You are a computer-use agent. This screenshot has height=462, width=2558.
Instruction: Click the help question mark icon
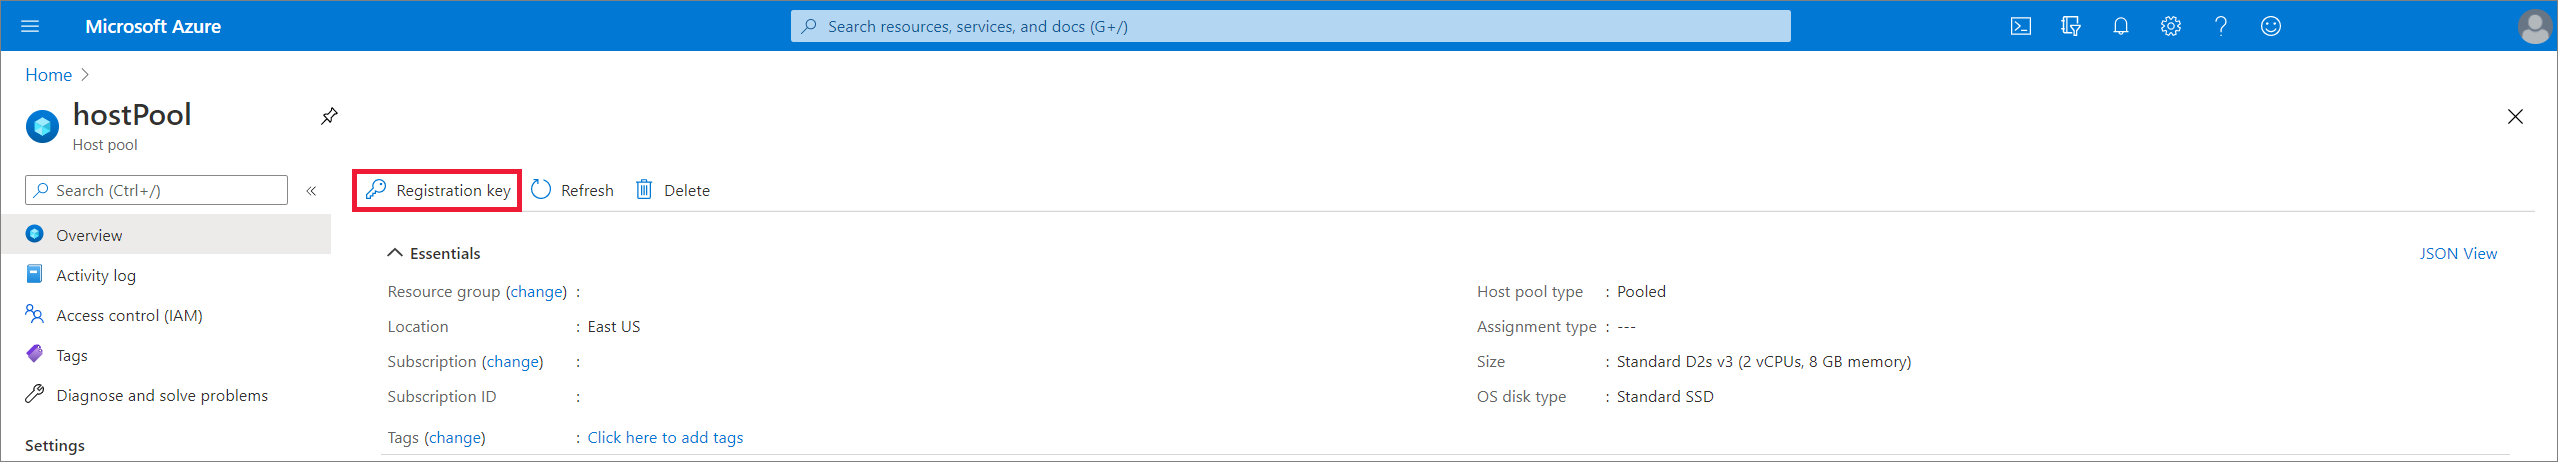(2220, 26)
